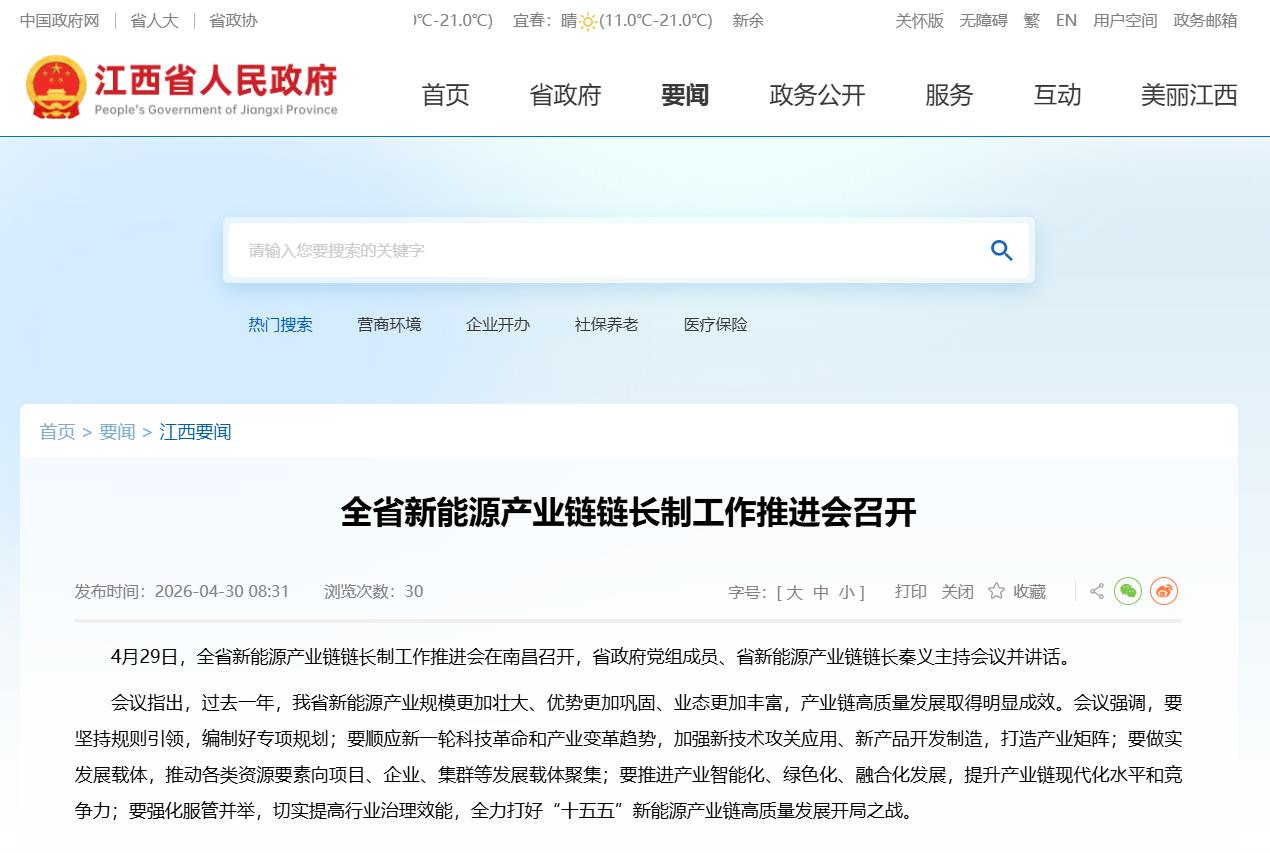Share article via Weibo icon
1270x853 pixels.
[x=1163, y=591]
